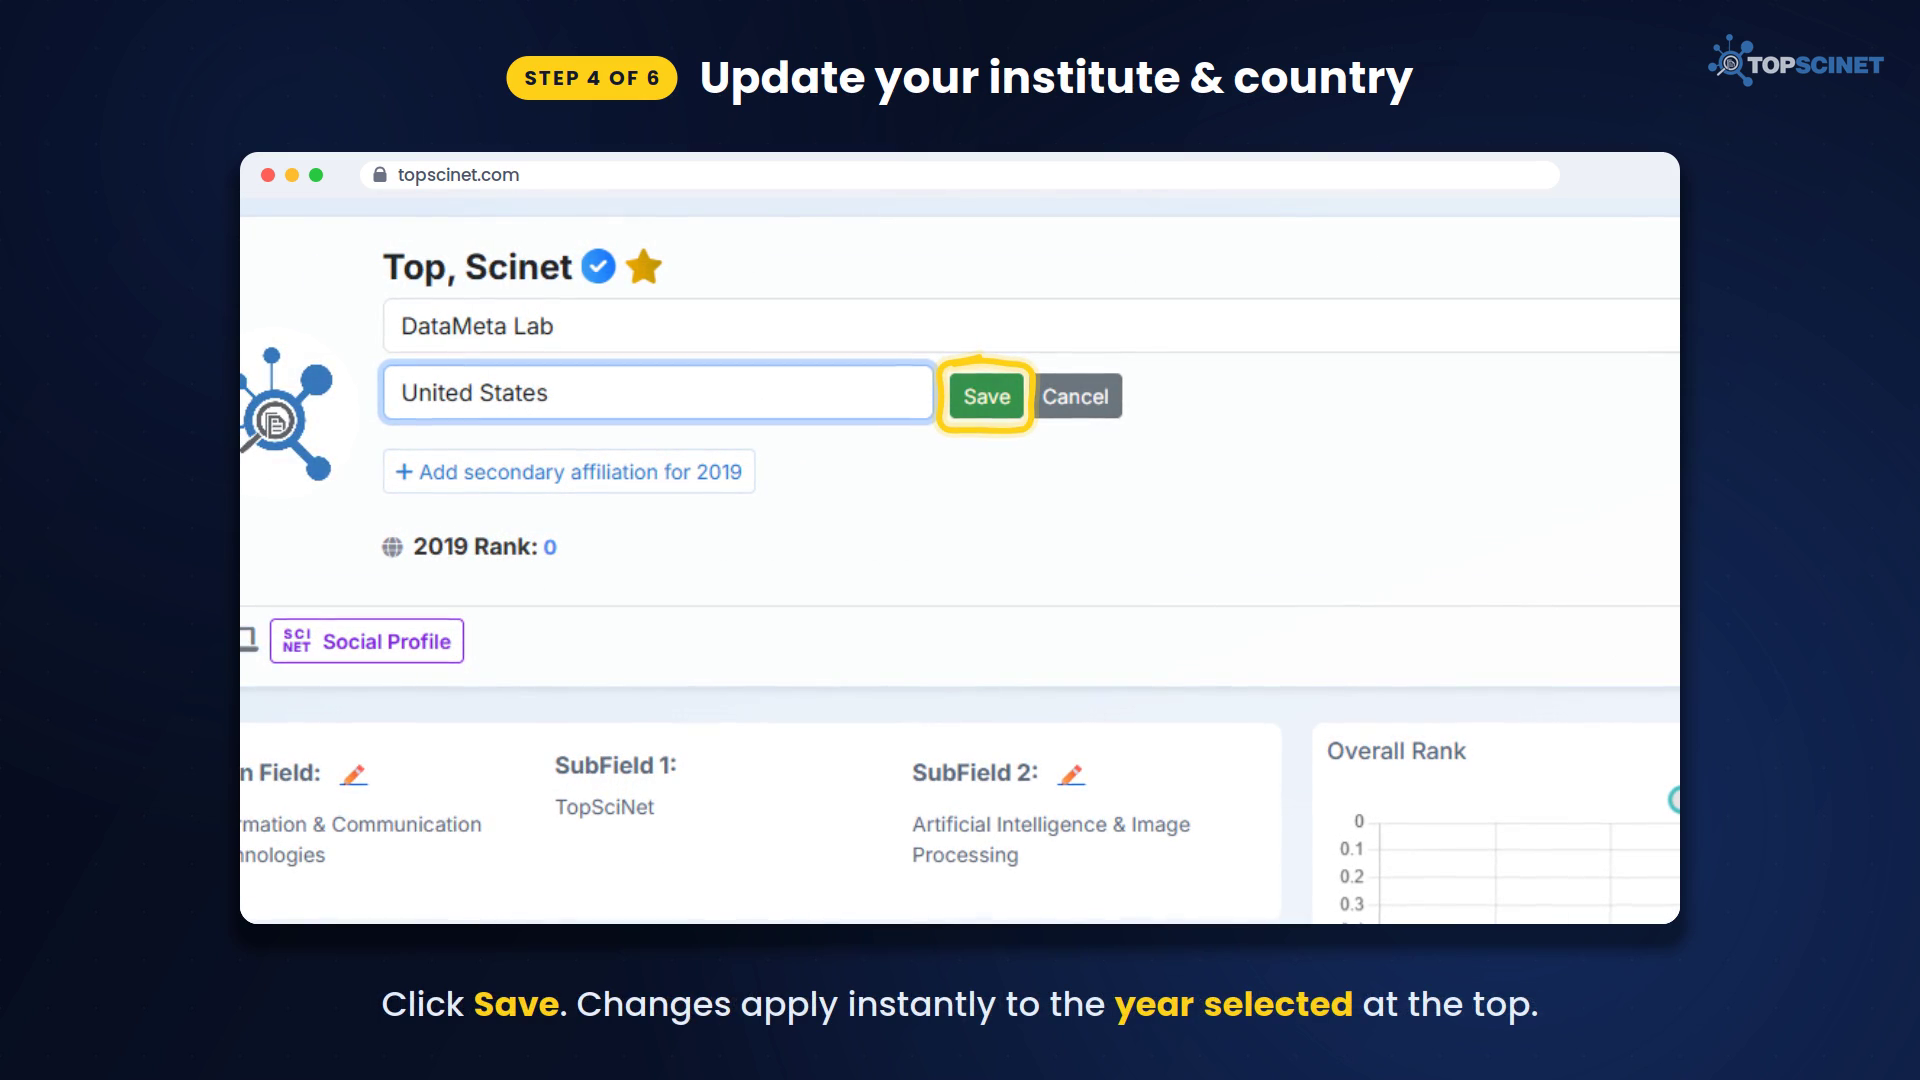The height and width of the screenshot is (1080, 1920).
Task: Click the topscinet.com address bar
Action: (959, 175)
